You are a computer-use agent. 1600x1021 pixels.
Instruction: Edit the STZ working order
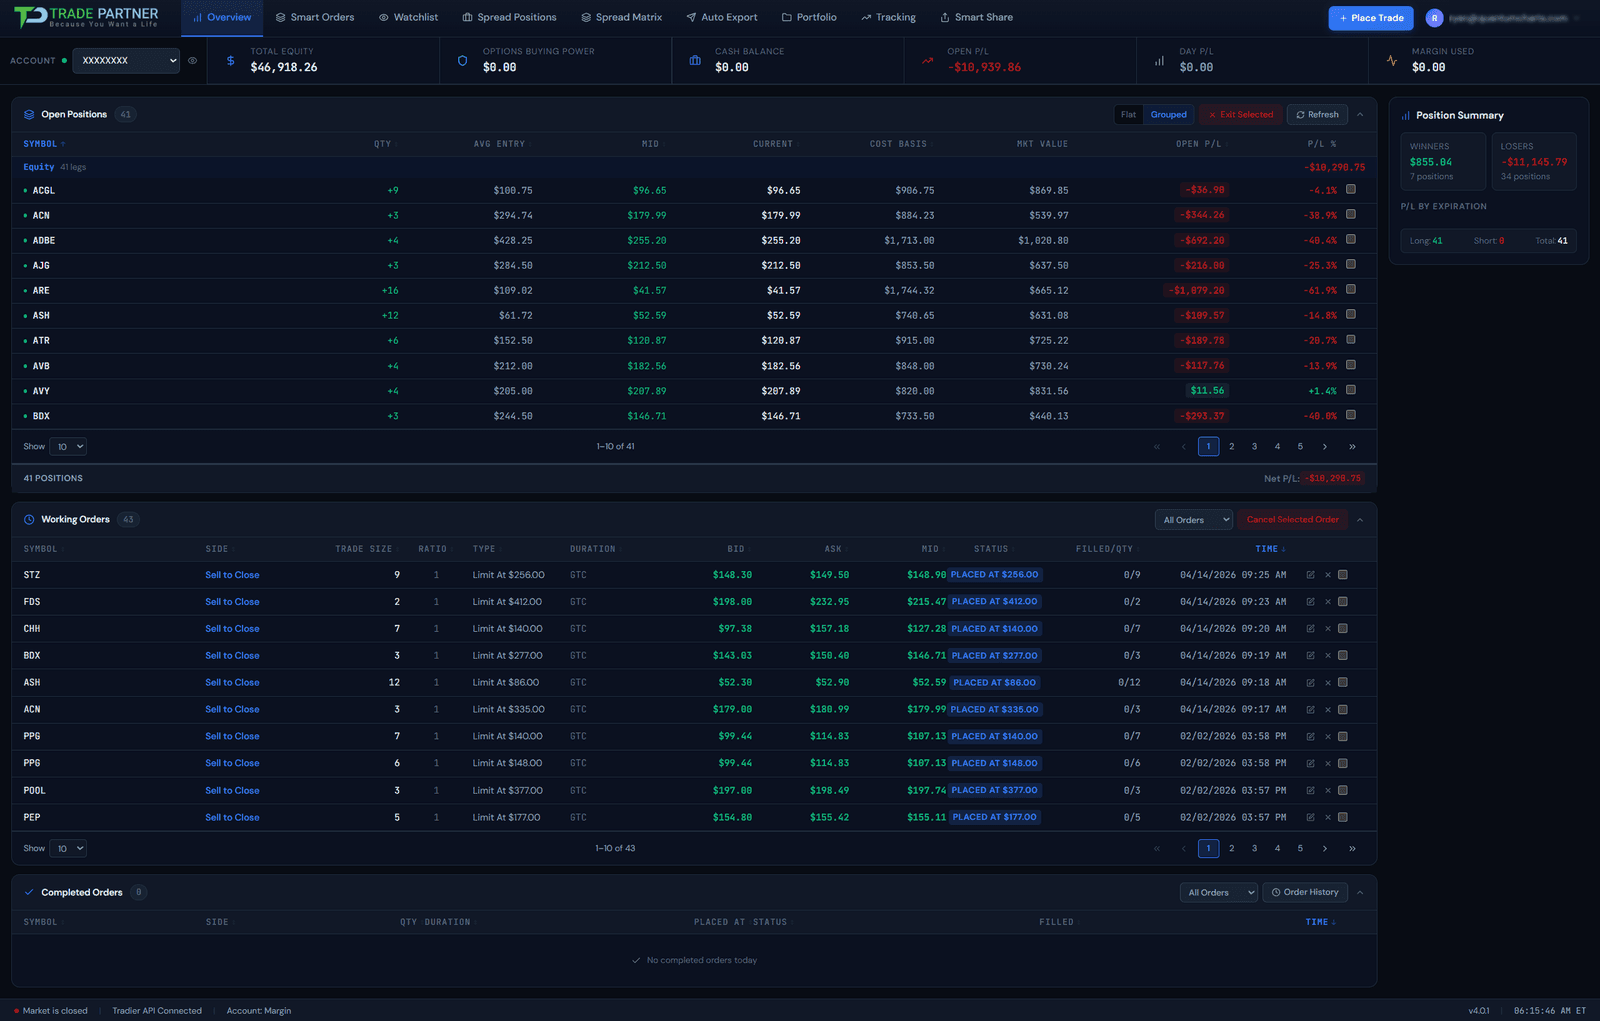pyautogui.click(x=1310, y=575)
